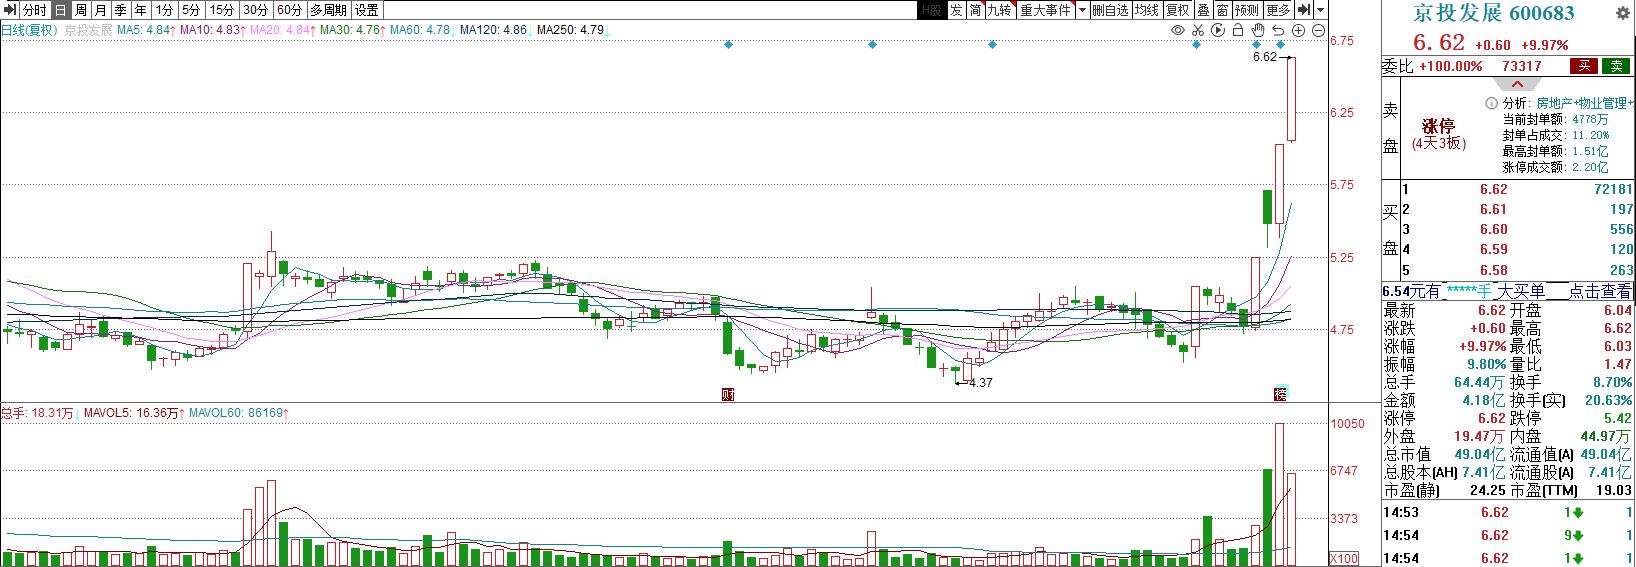Image resolution: width=1636 pixels, height=567 pixels.
Task: Open the 房地产+物业管理 analysis link
Action: click(1585, 103)
